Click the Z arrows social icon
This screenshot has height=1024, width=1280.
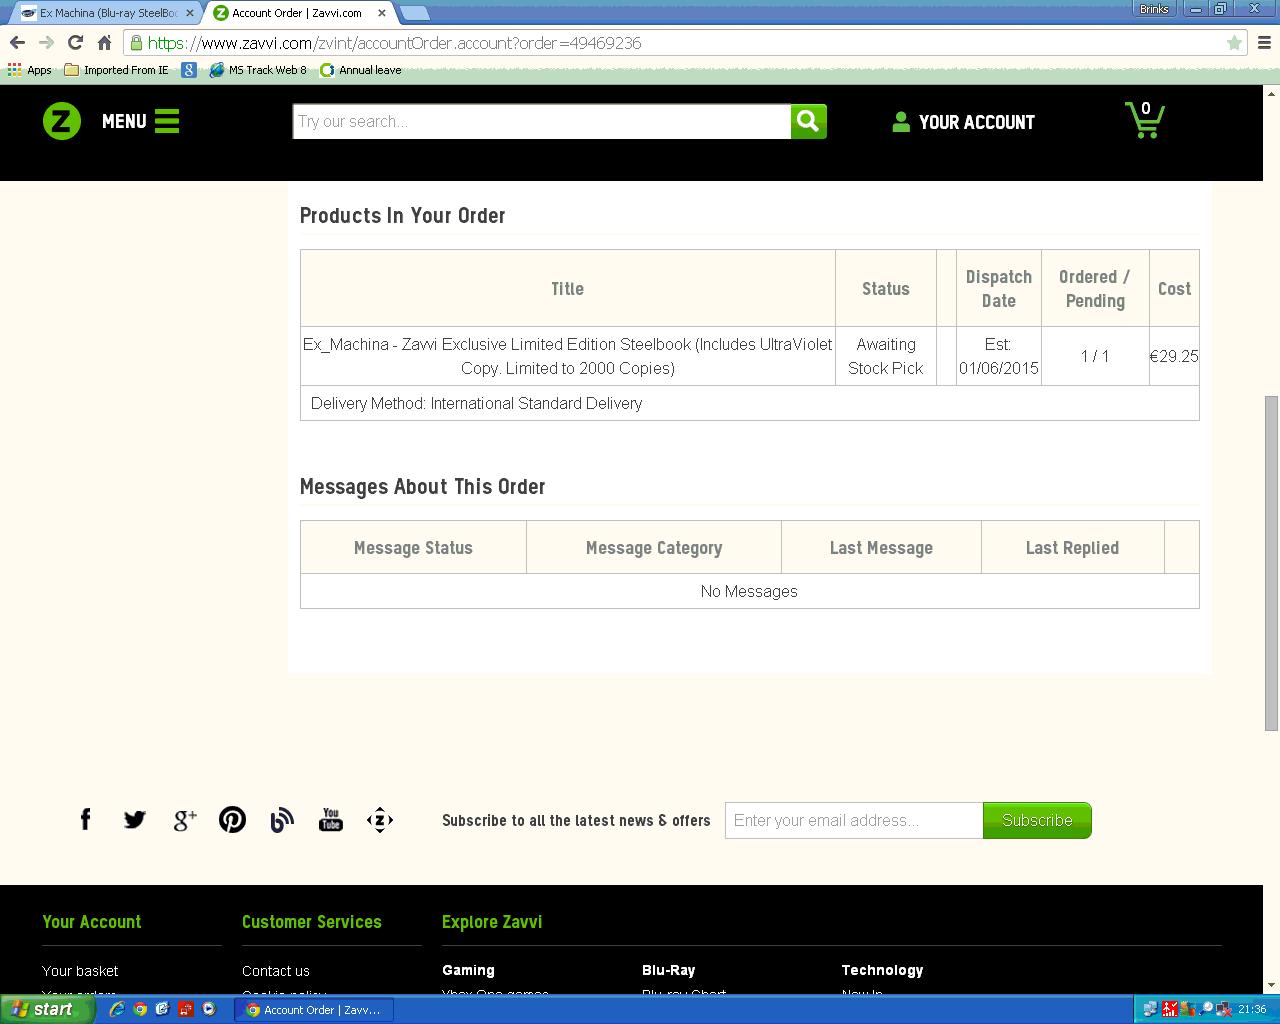pyautogui.click(x=380, y=820)
